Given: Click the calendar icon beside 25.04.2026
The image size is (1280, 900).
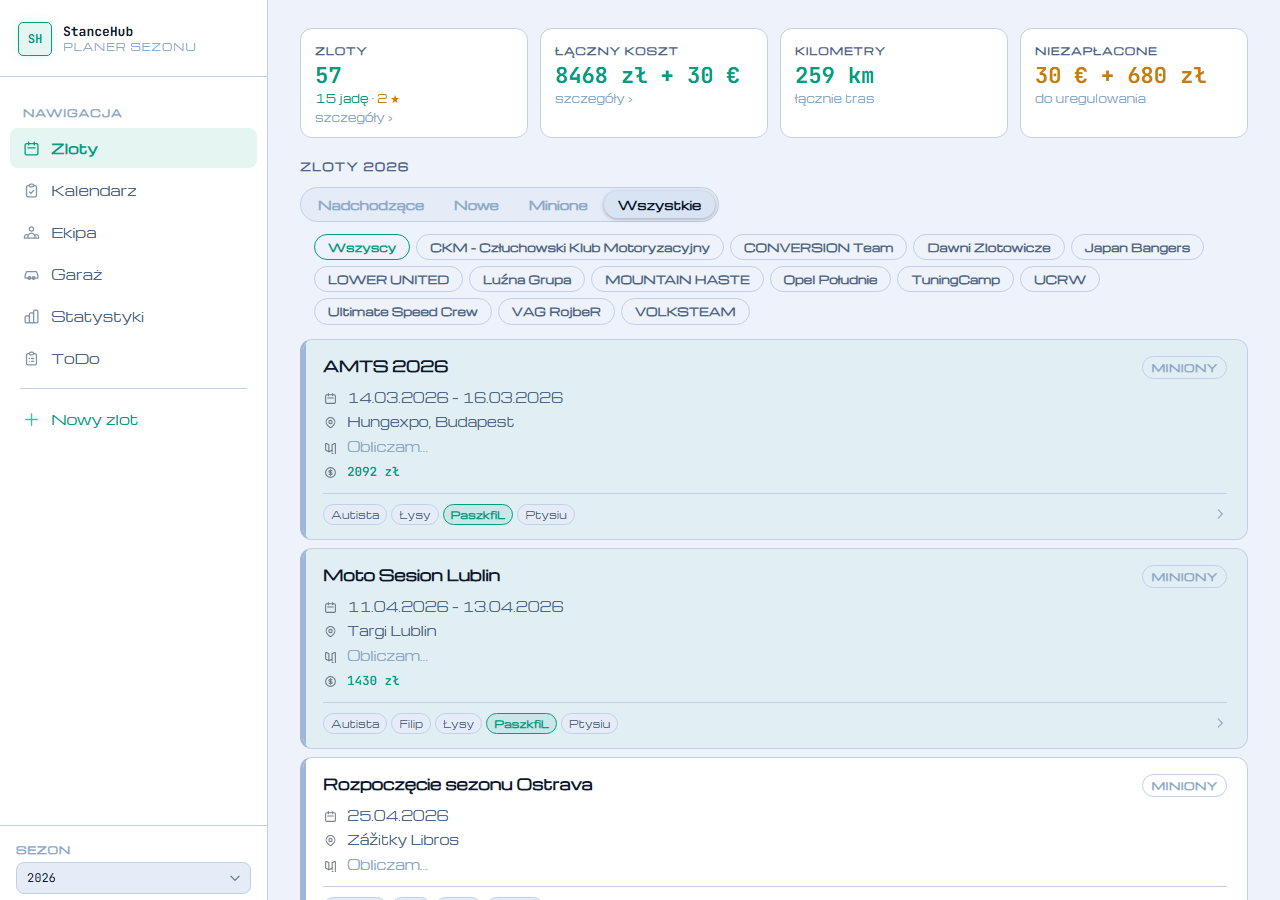Looking at the screenshot, I should [331, 816].
